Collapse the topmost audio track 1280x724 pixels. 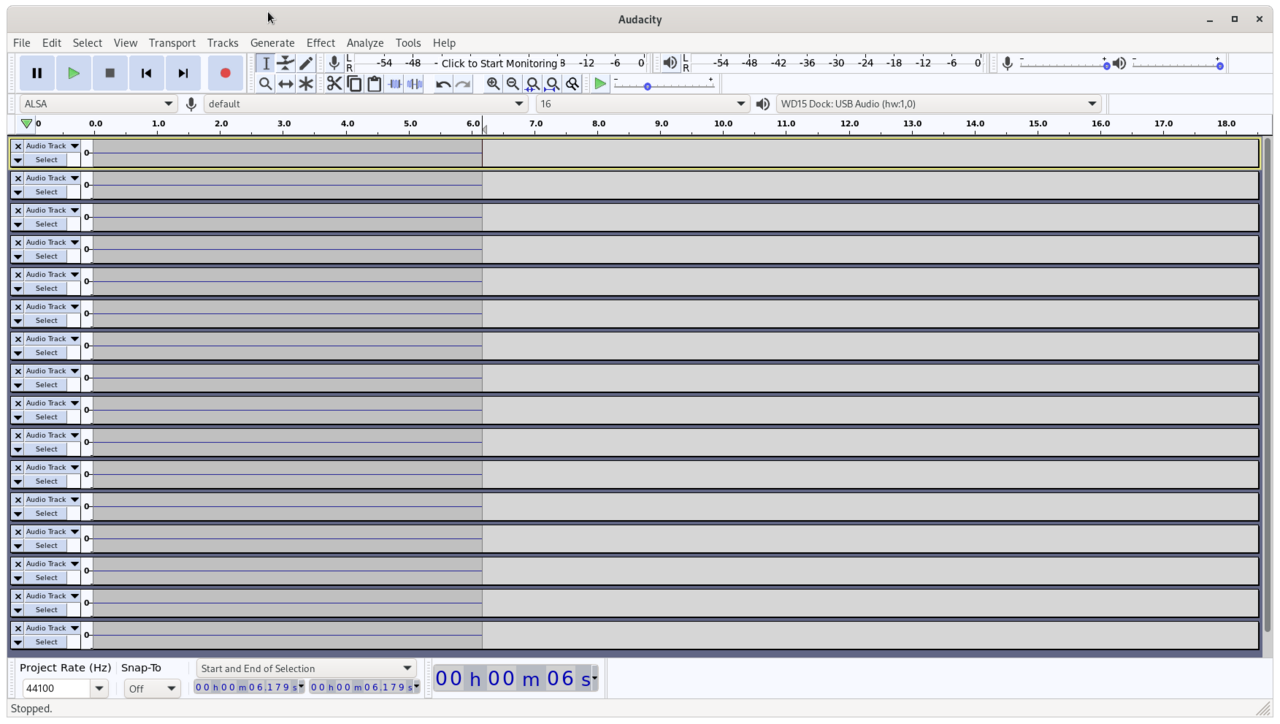click(x=17, y=160)
